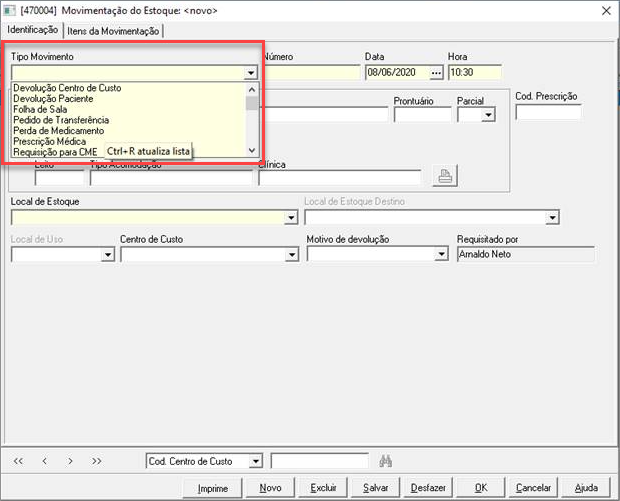The width and height of the screenshot is (620, 501).
Task: Go to previous record with < button
Action: 45,461
